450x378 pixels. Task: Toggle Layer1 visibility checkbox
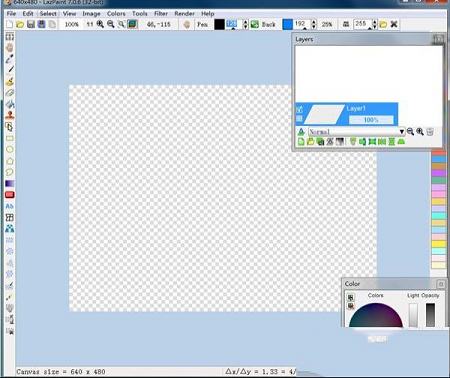[x=299, y=109]
